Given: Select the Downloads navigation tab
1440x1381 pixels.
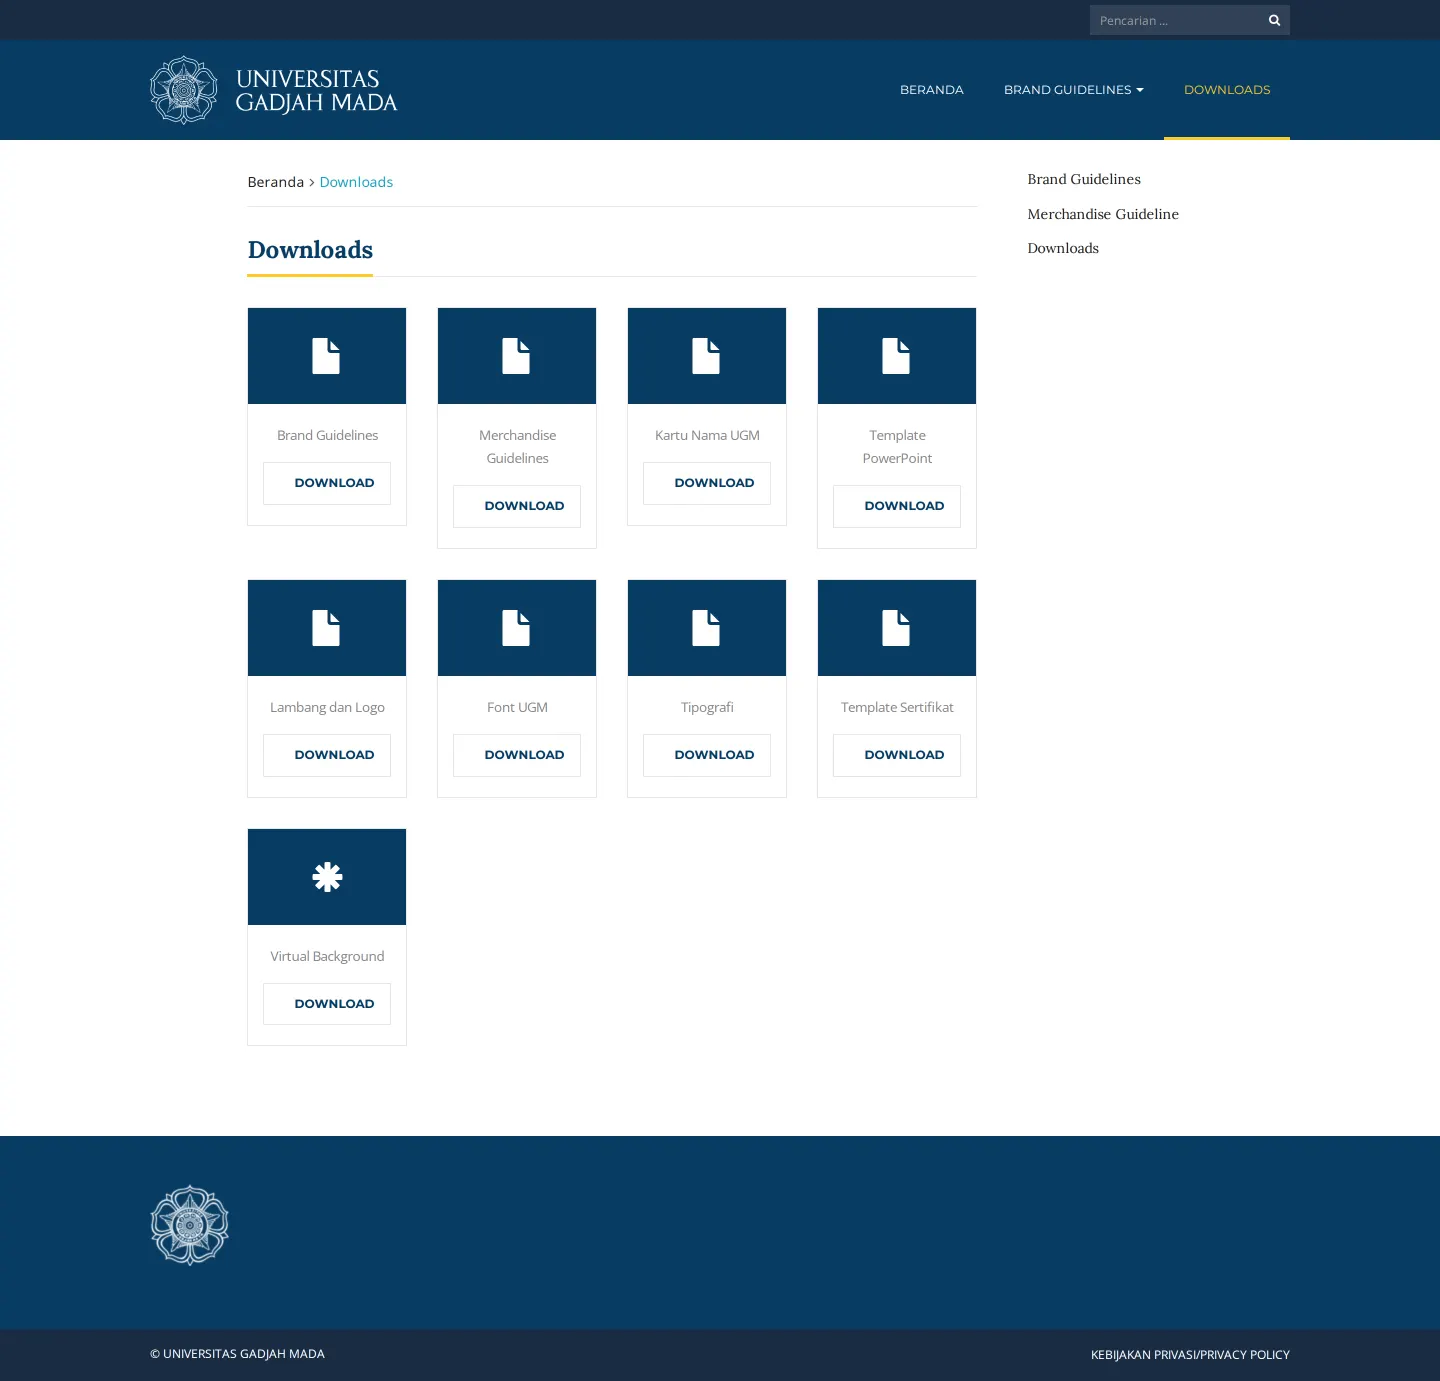Looking at the screenshot, I should [x=1227, y=90].
